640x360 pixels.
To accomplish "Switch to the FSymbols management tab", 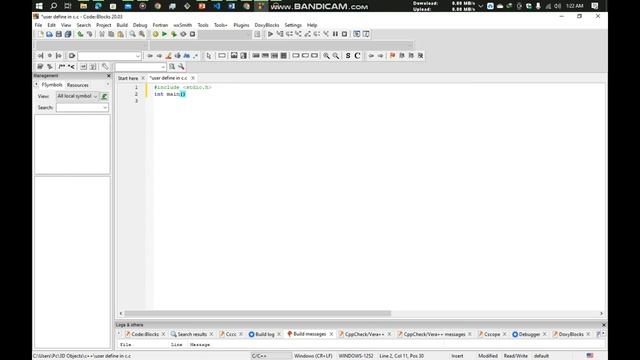I will pos(52,85).
